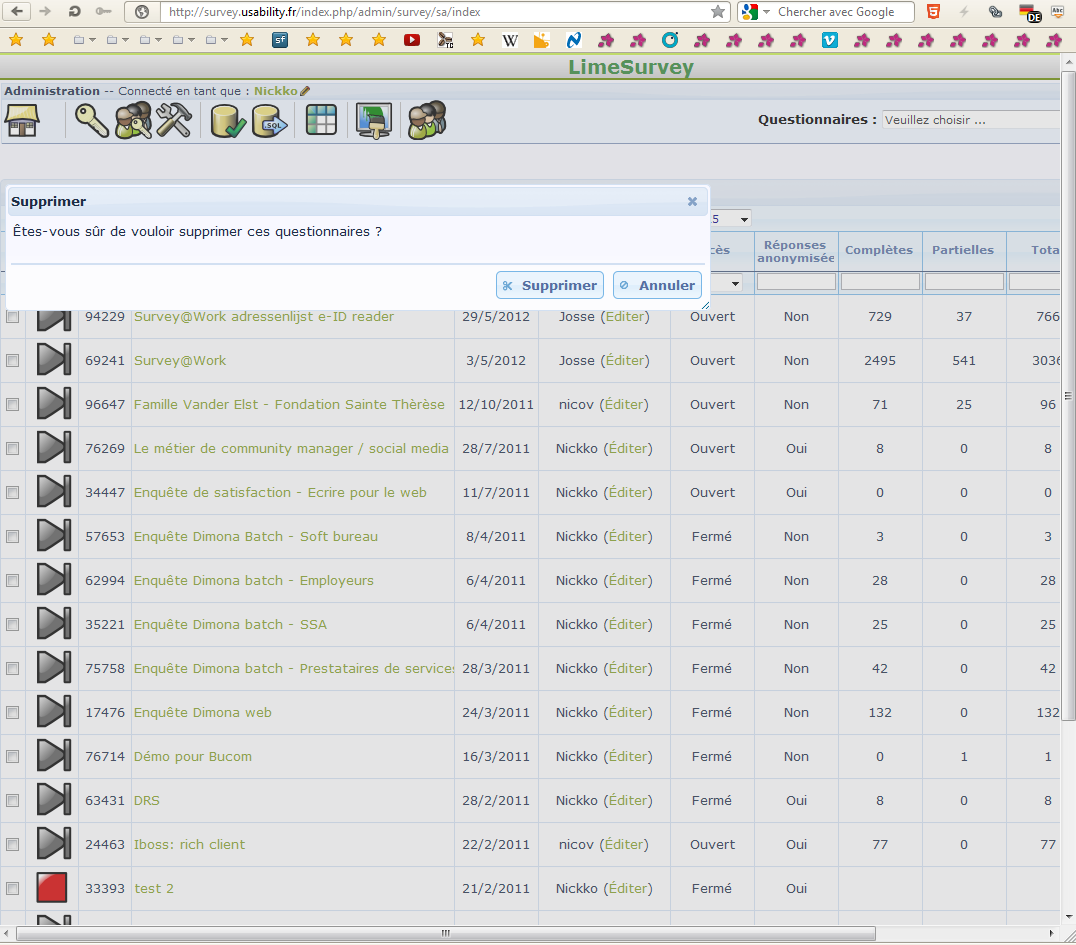Select the checkbox for DRS survey
1076x945 pixels.
pyautogui.click(x=13, y=801)
